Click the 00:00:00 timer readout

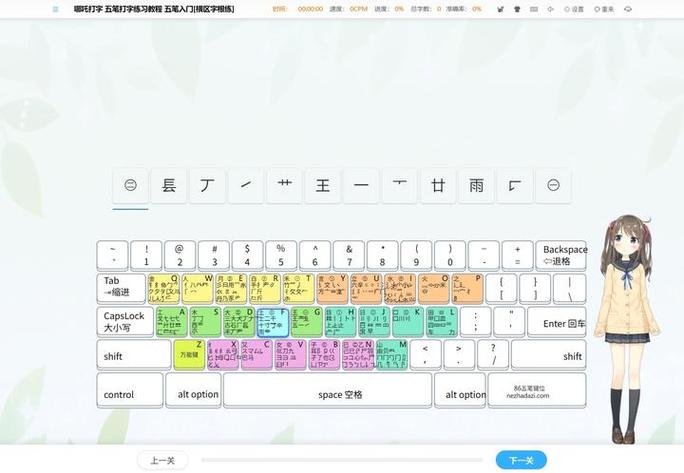pos(310,9)
